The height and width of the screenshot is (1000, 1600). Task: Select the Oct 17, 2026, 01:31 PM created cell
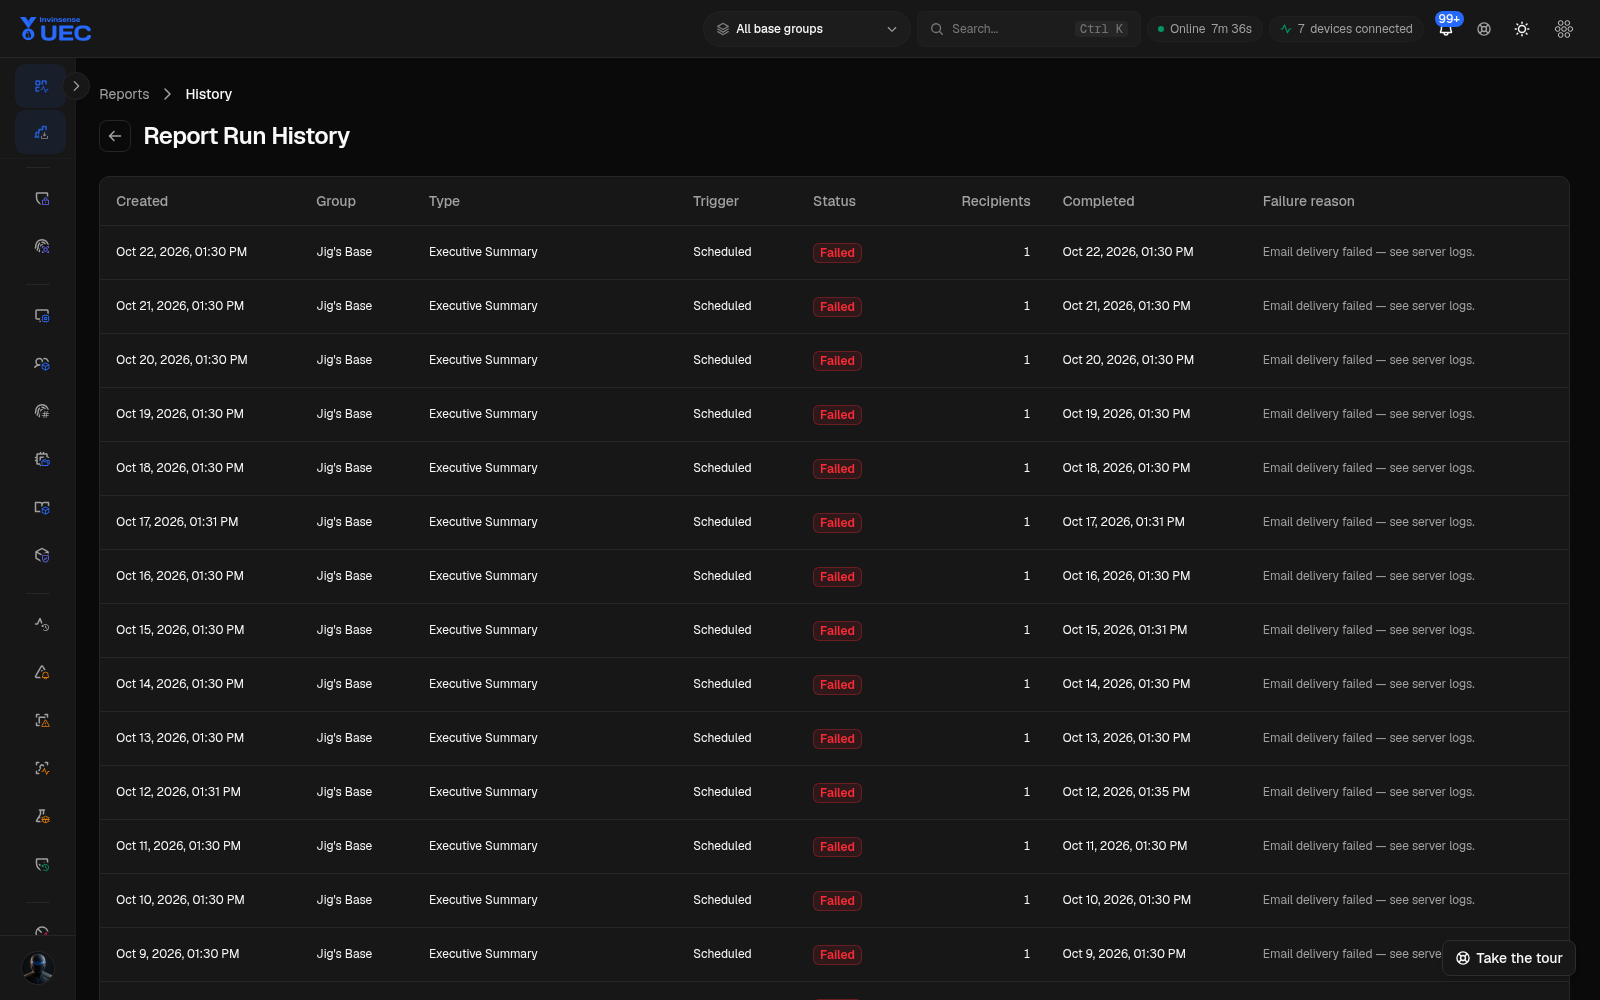click(177, 522)
